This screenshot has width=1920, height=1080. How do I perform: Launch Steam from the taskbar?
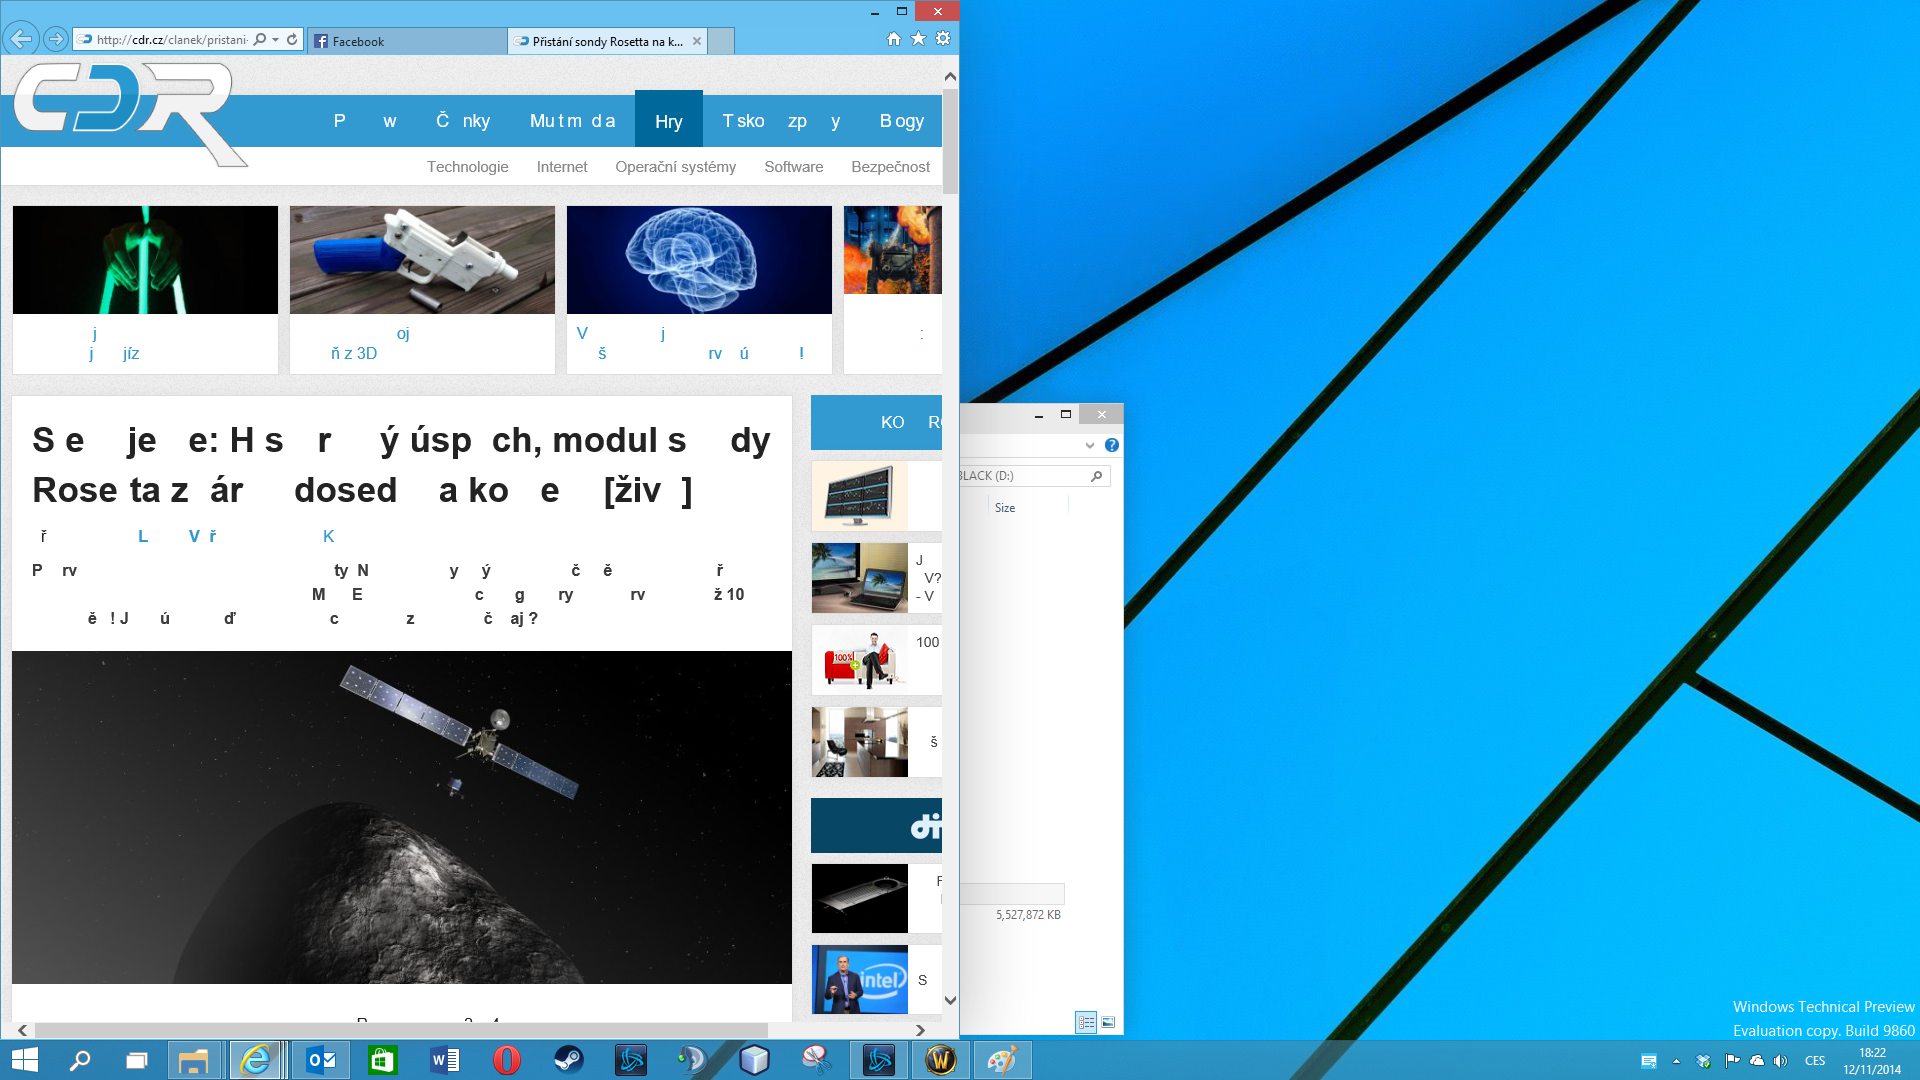[x=568, y=1060]
